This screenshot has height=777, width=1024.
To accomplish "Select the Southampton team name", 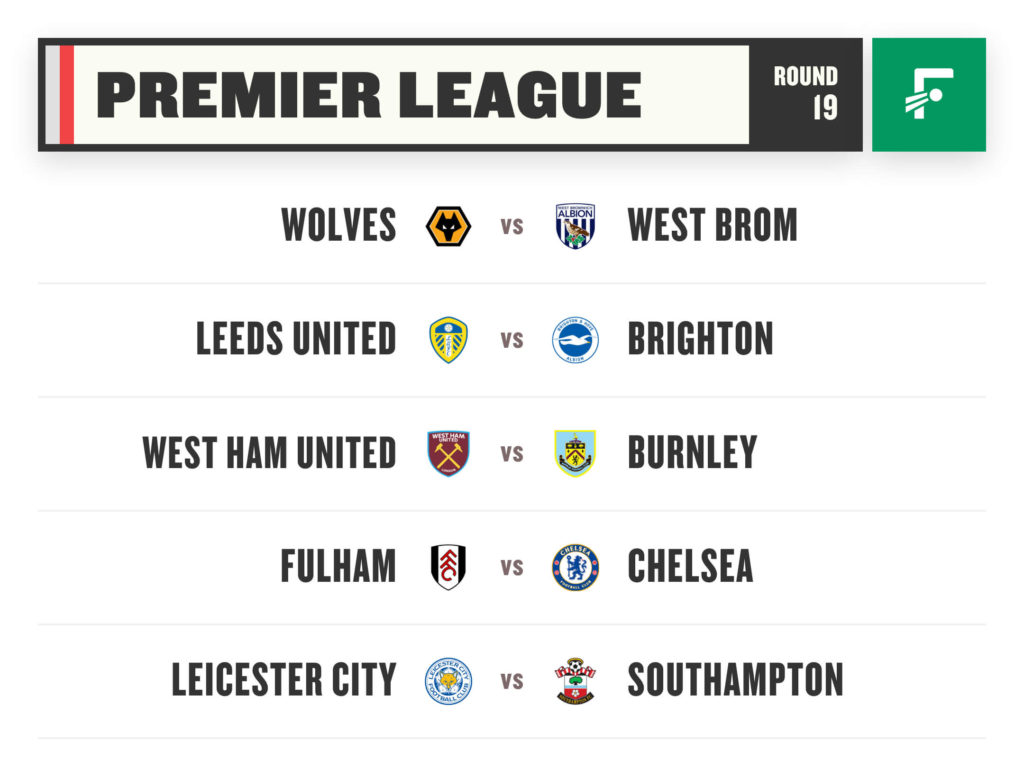I will [x=735, y=680].
